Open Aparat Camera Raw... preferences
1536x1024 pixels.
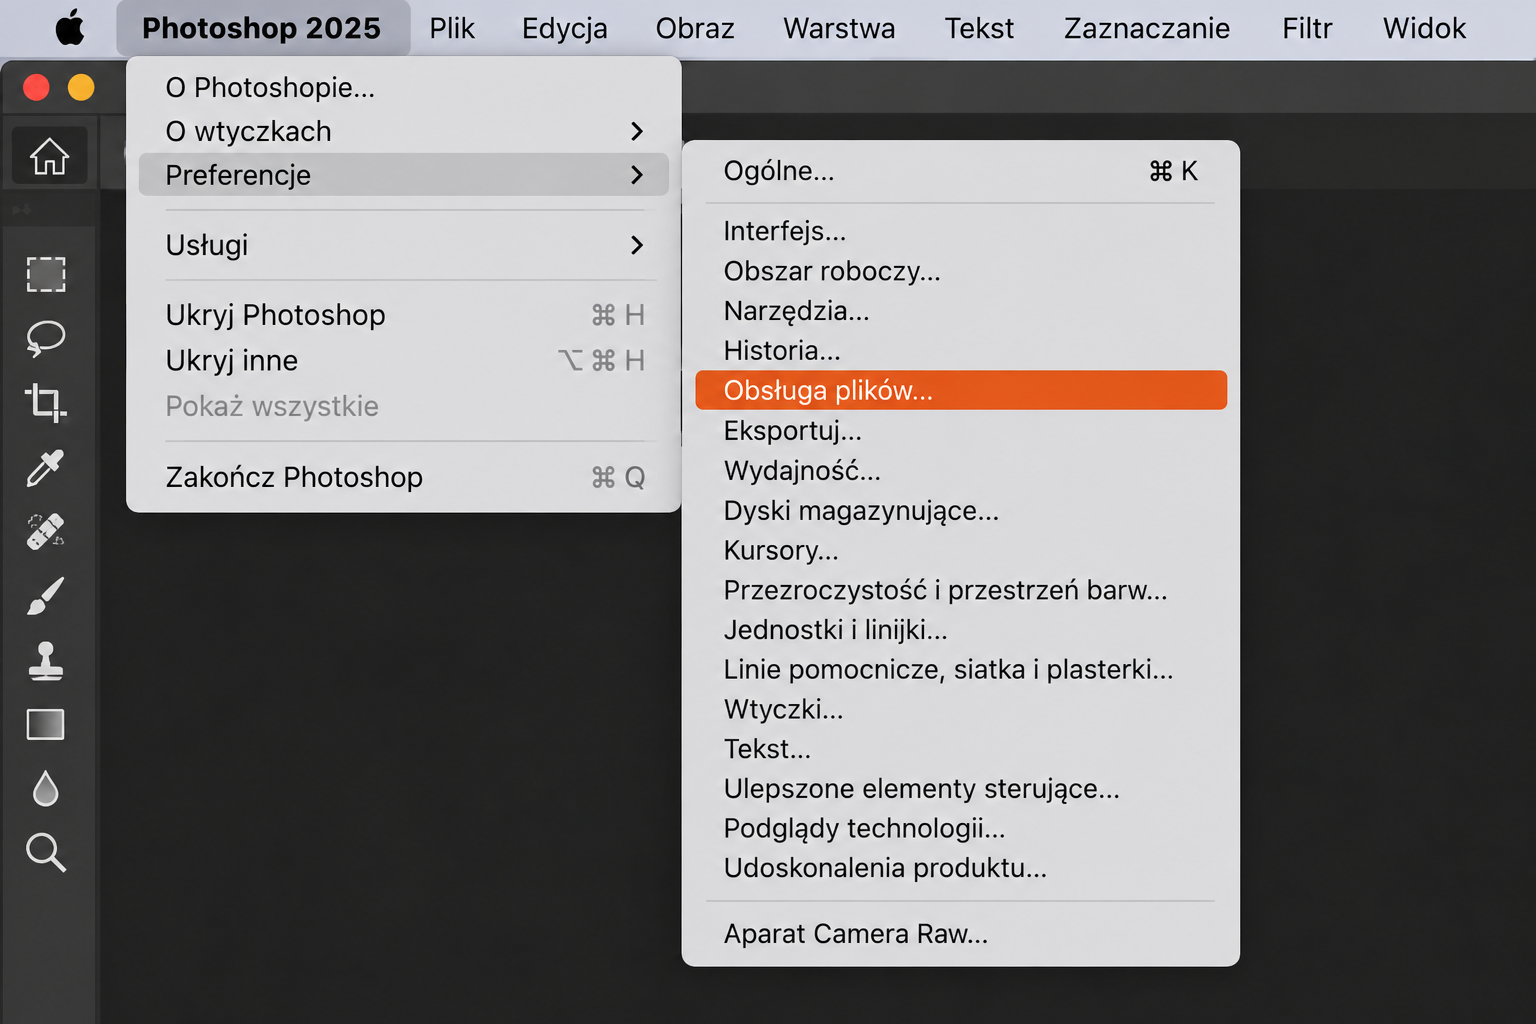coord(961,934)
